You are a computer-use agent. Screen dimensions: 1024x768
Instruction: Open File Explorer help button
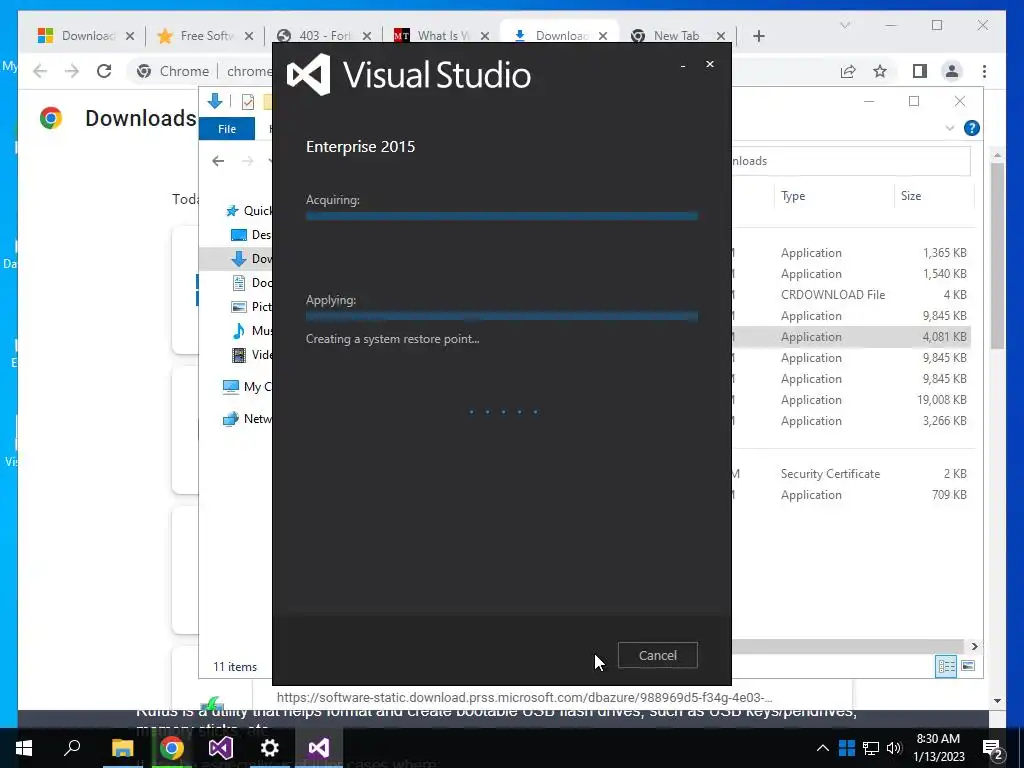[x=972, y=128]
